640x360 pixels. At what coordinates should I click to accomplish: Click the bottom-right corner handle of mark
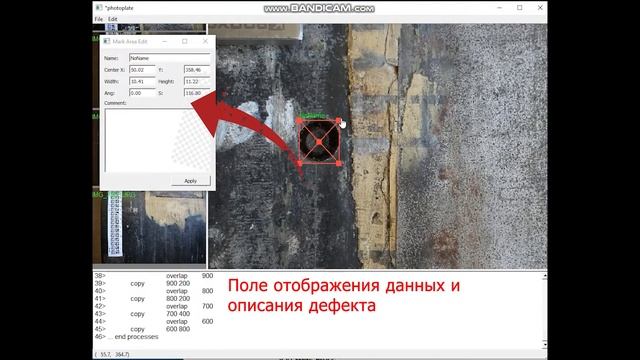tap(338, 163)
